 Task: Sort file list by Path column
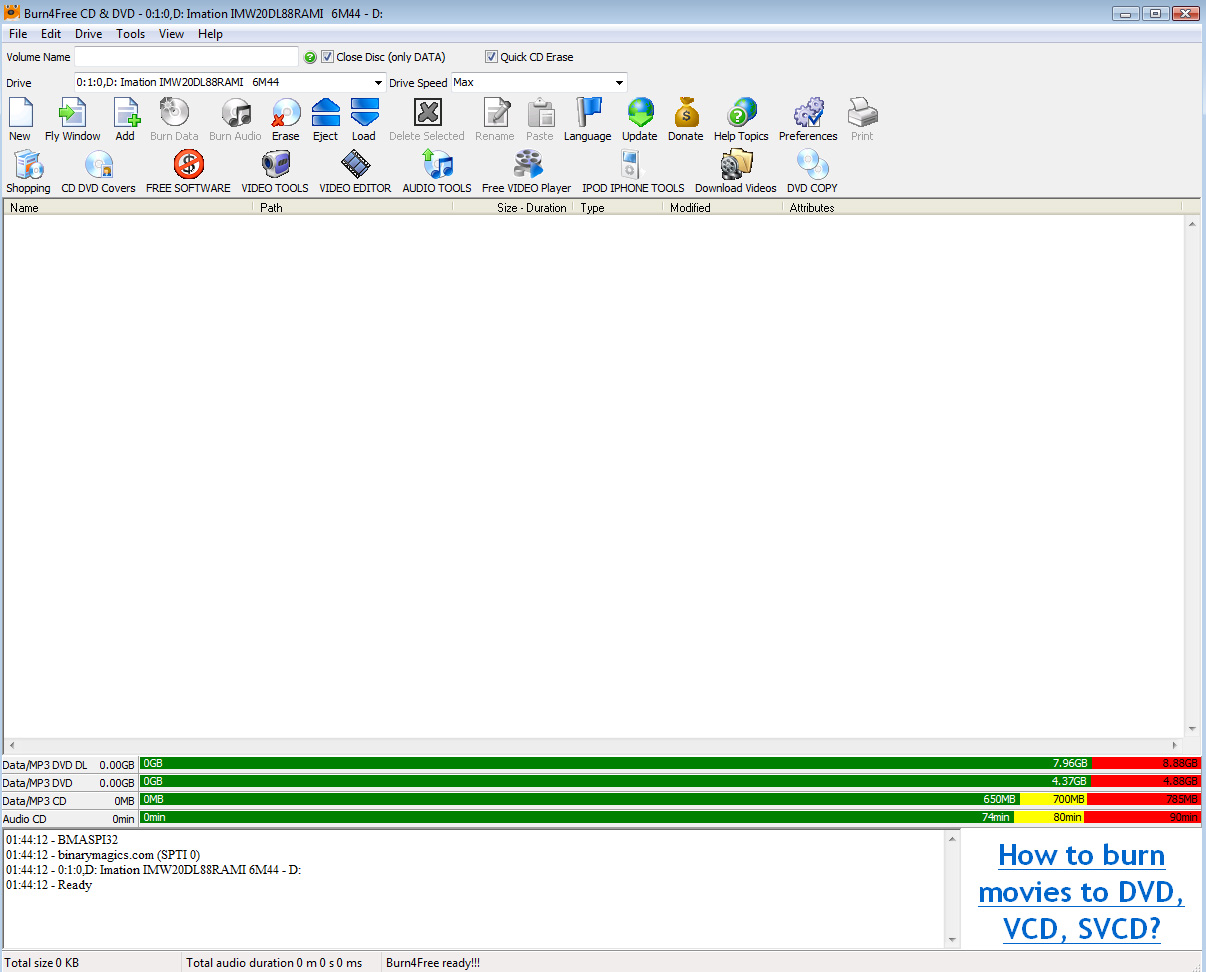pyautogui.click(x=353, y=208)
